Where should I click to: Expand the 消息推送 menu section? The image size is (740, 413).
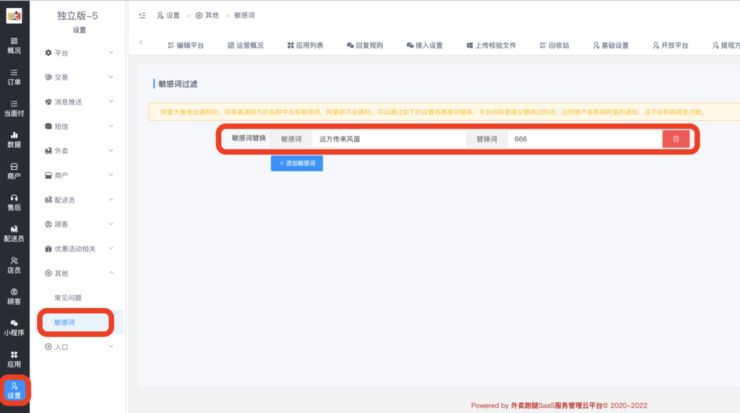pos(79,101)
